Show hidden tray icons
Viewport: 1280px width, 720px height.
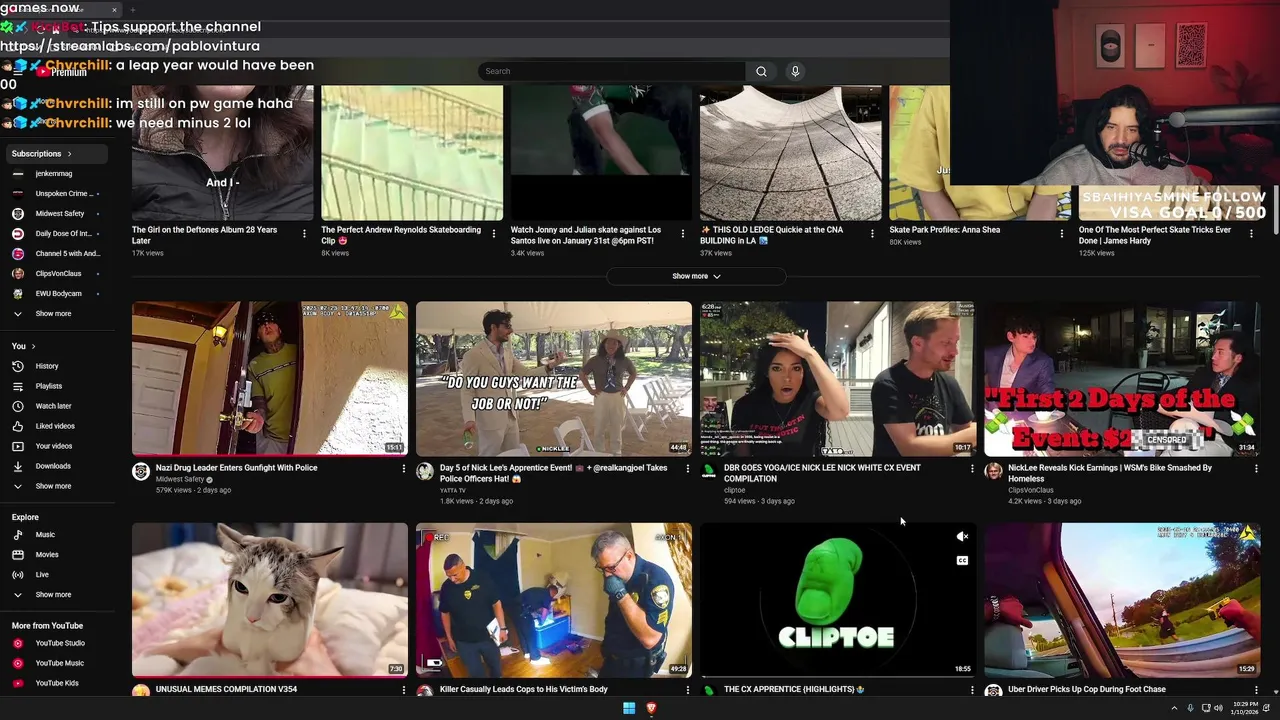pos(1174,708)
